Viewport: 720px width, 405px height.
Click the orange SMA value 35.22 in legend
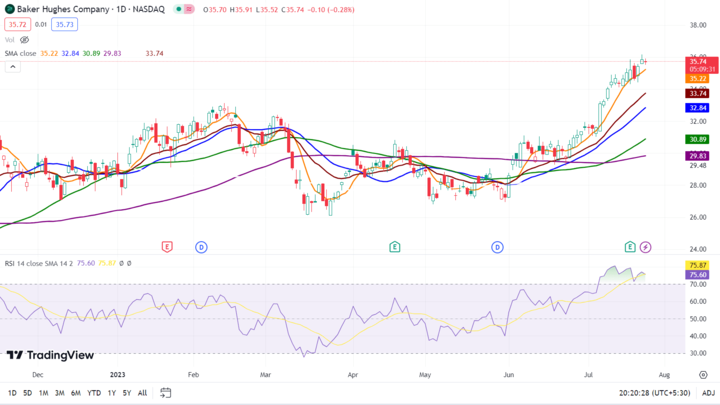[49, 54]
